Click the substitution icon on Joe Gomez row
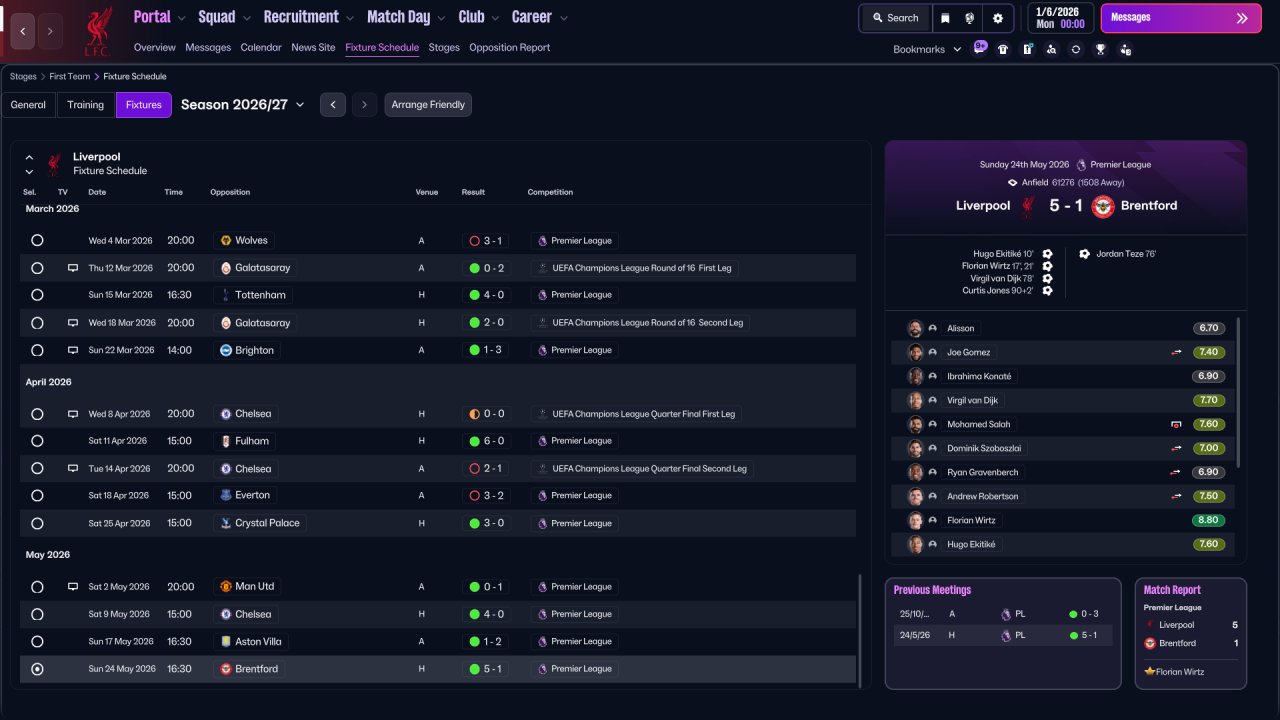The width and height of the screenshot is (1280, 720). click(x=1177, y=352)
